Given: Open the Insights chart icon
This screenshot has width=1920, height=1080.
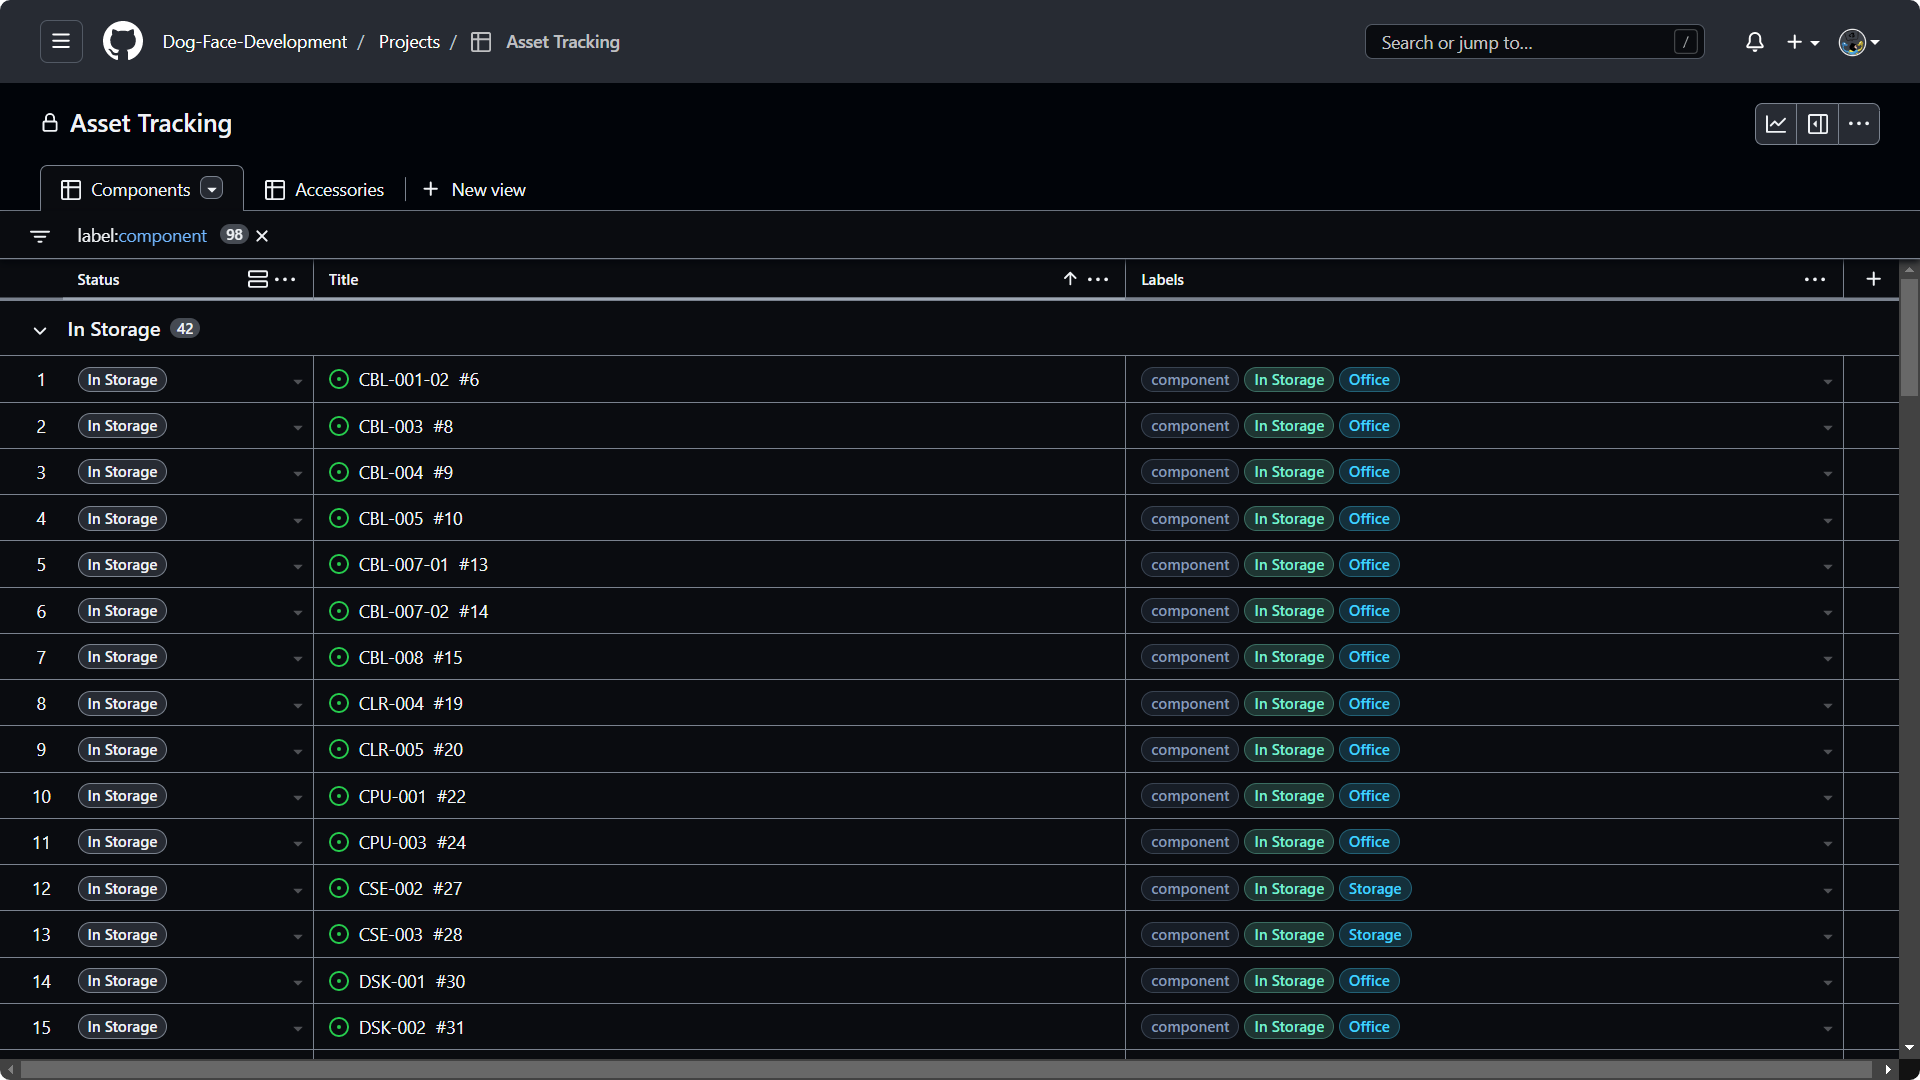Looking at the screenshot, I should tap(1776, 124).
